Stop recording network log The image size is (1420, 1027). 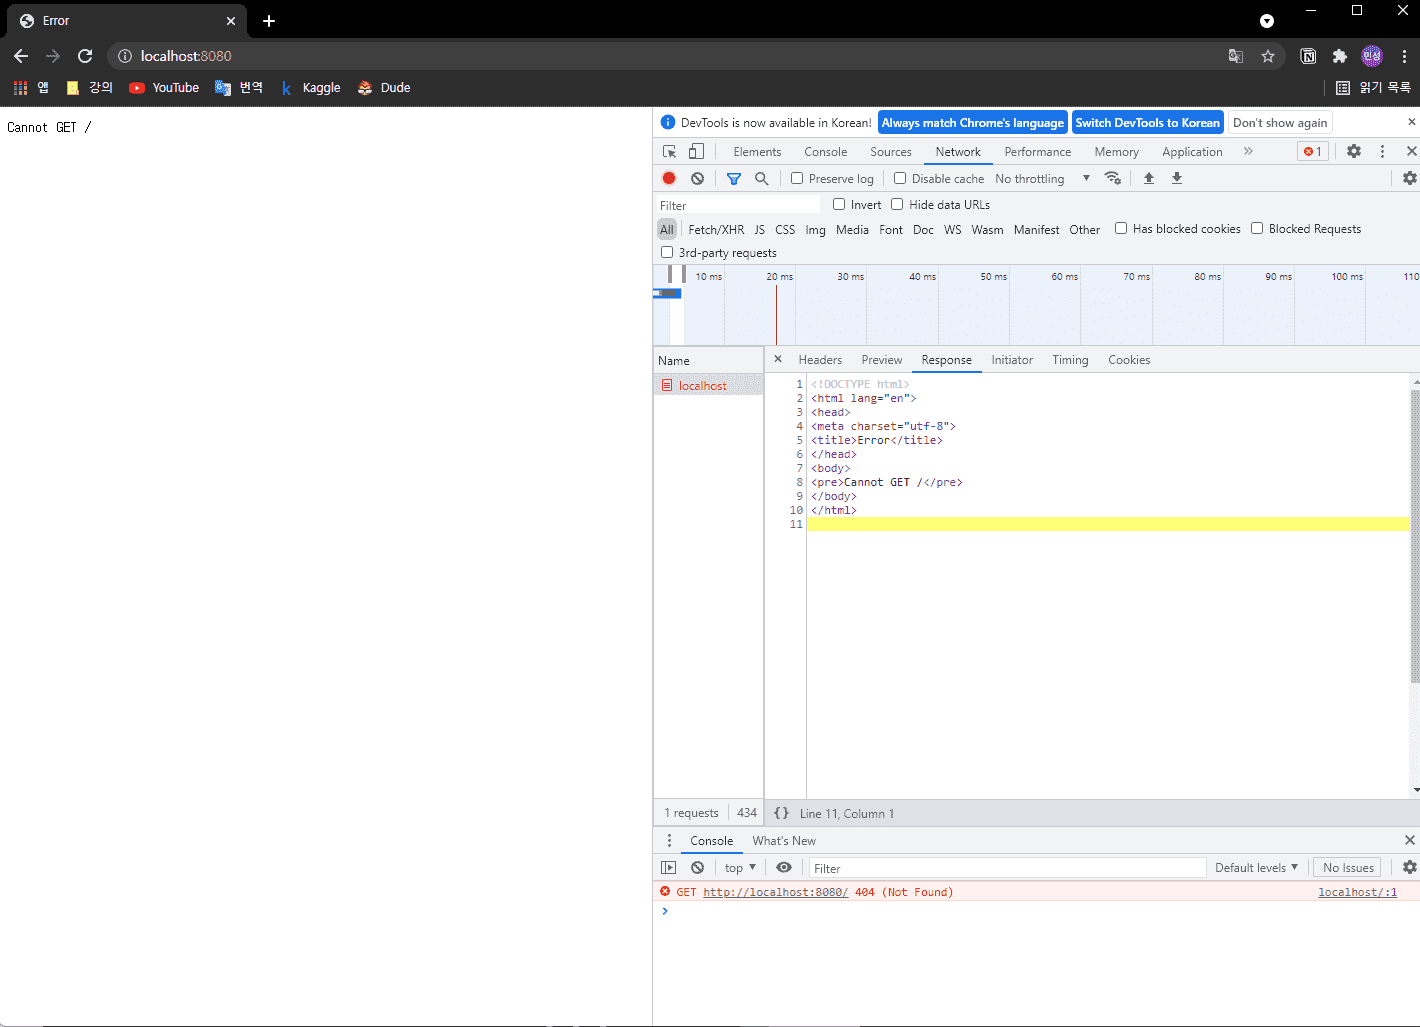[669, 178]
